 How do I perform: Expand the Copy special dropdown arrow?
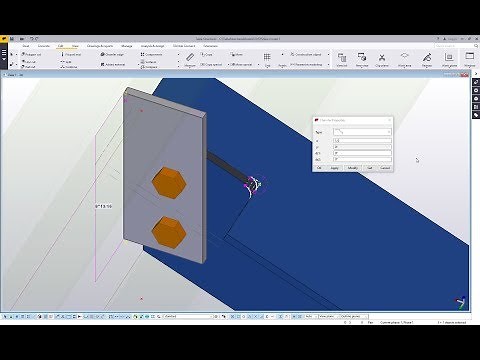click(229, 64)
